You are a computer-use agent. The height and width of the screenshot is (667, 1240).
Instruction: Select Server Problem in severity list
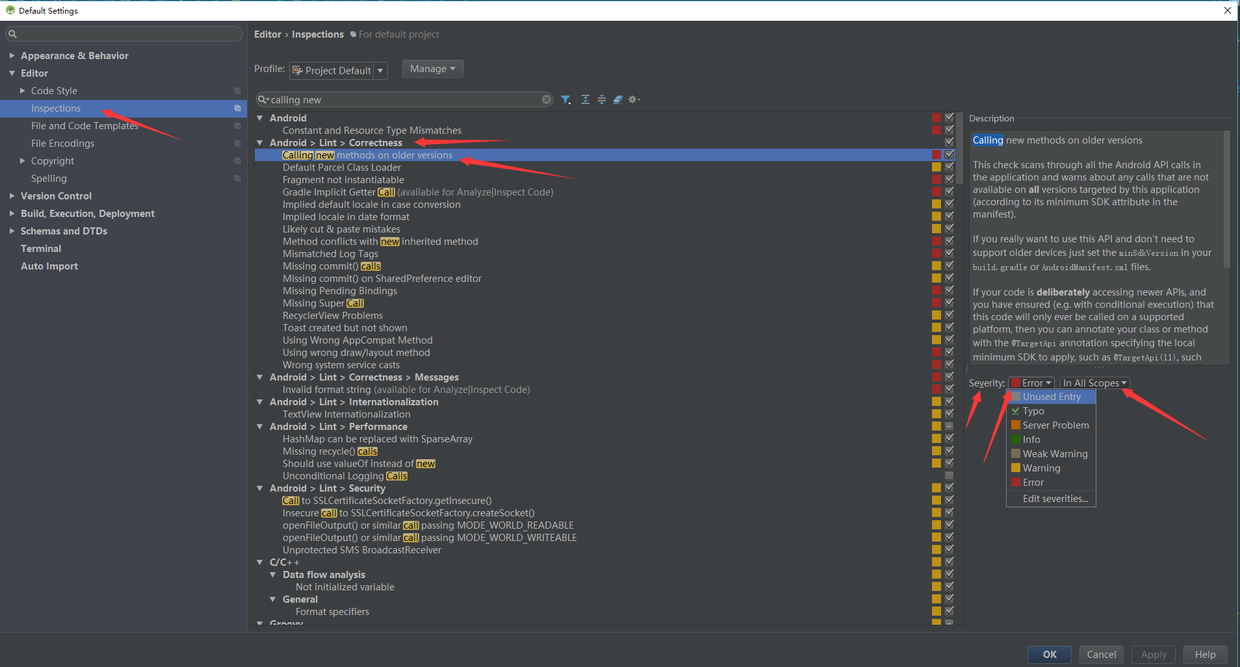click(x=1052, y=425)
